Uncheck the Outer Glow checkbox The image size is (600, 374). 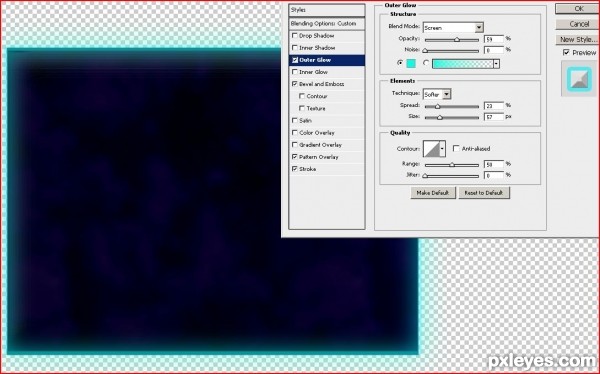tap(295, 60)
